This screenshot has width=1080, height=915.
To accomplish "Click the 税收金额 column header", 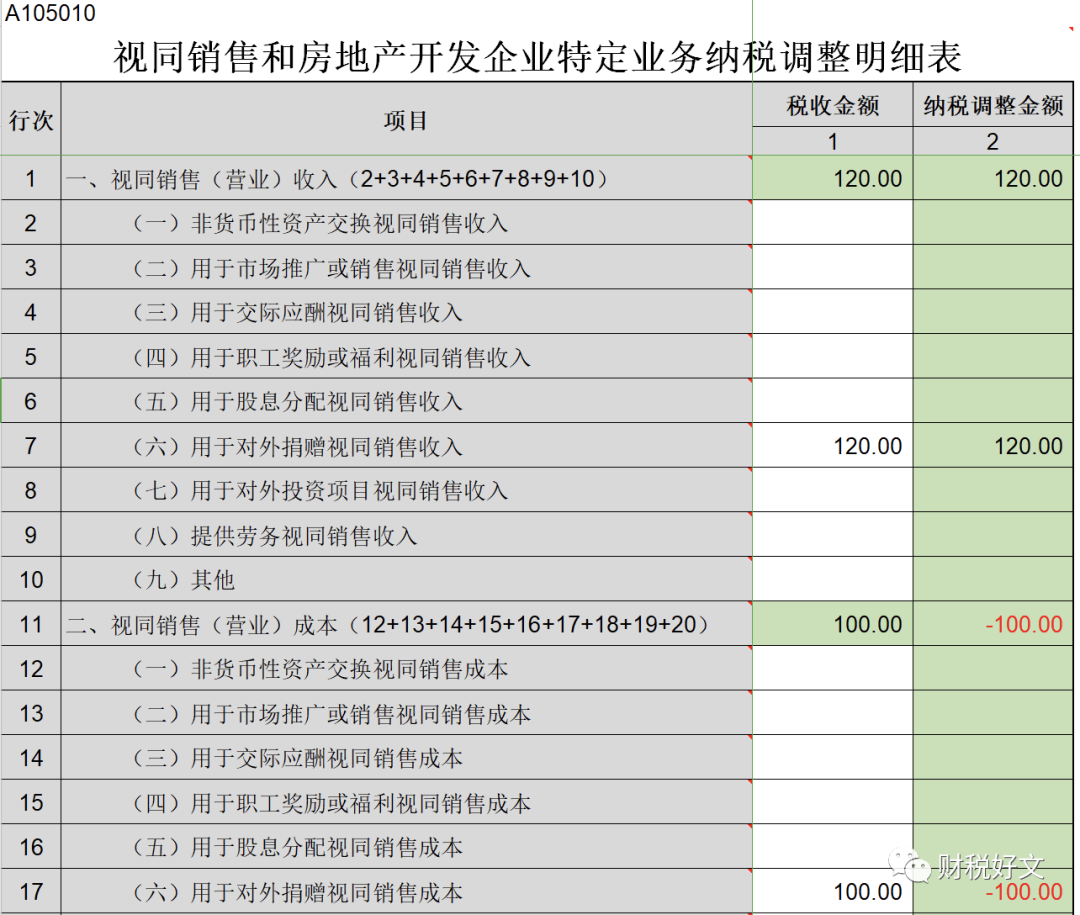I will (x=832, y=106).
